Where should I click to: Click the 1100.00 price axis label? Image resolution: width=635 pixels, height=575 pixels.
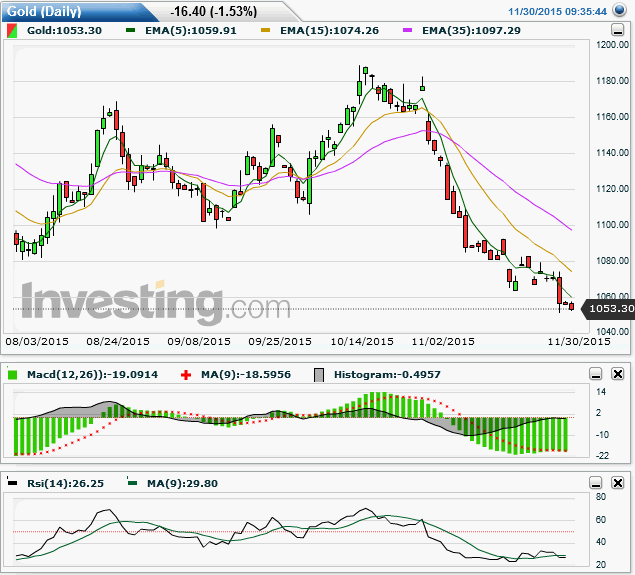pyautogui.click(x=612, y=225)
